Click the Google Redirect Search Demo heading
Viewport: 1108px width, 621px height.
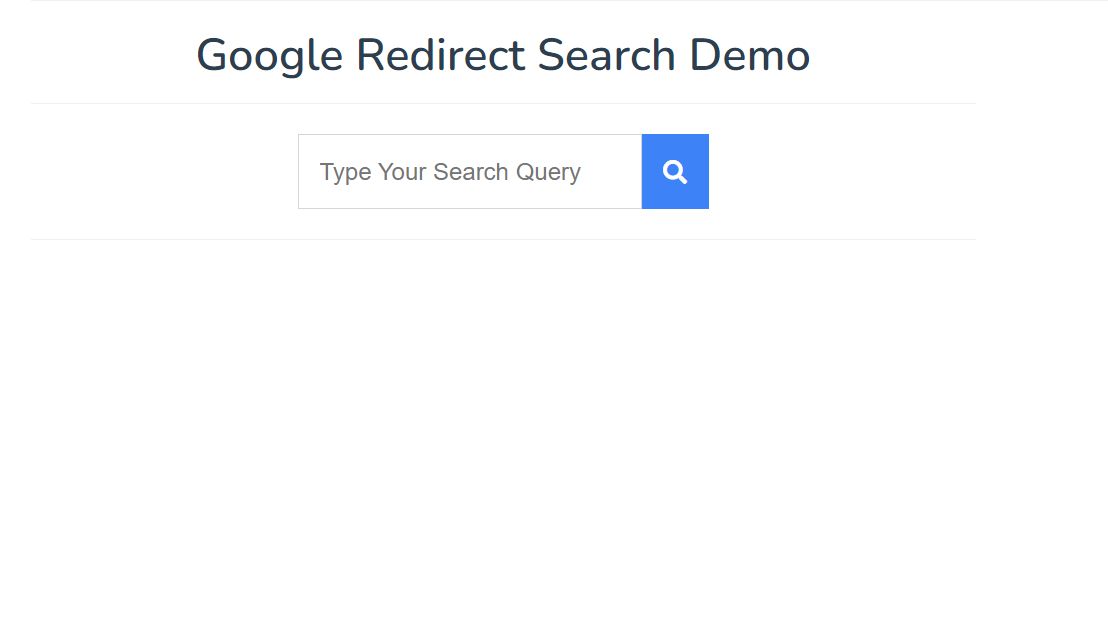click(x=503, y=55)
